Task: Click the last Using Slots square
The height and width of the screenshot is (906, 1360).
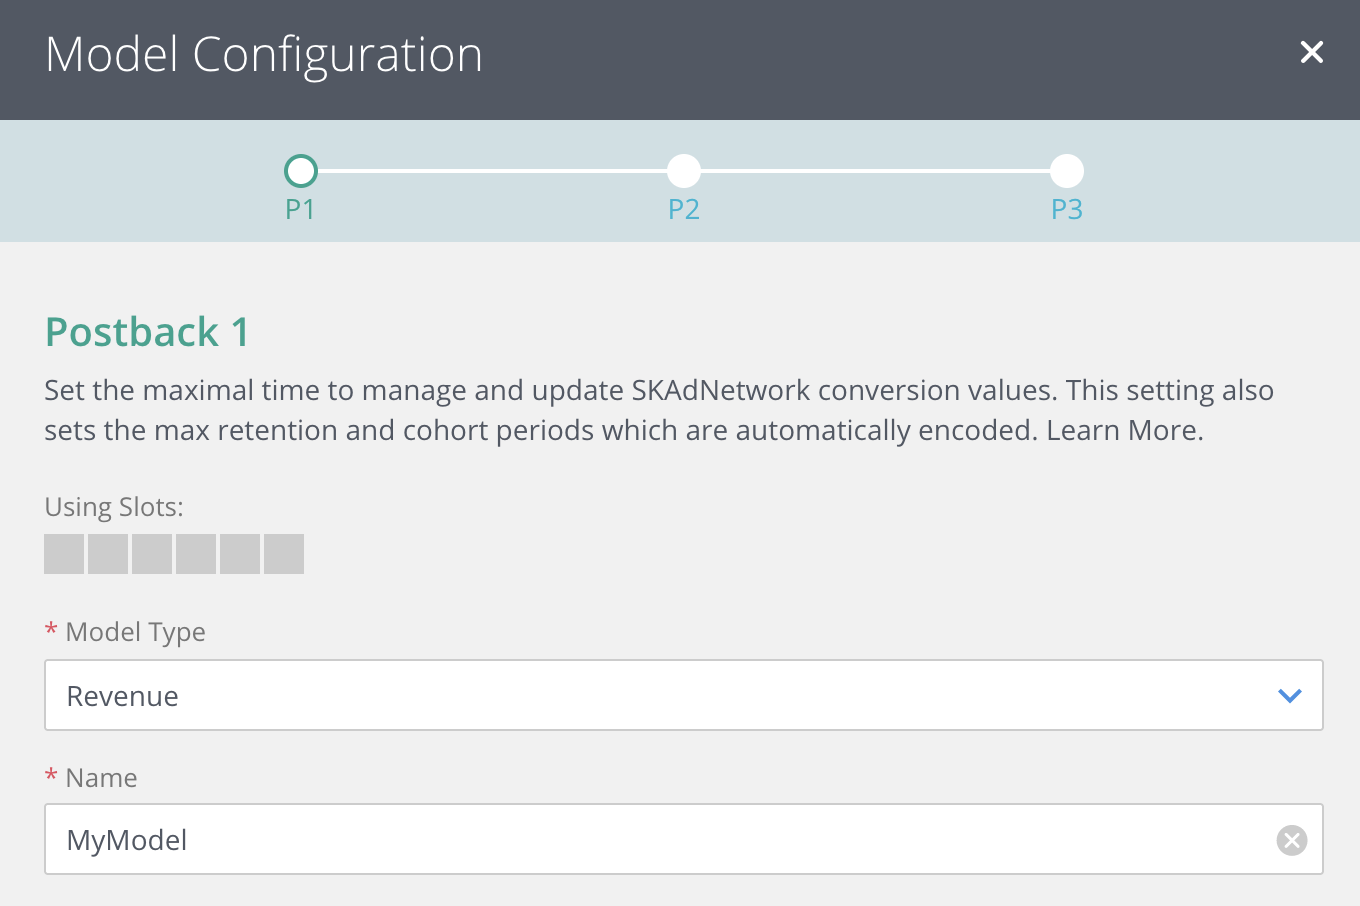Action: tap(284, 553)
